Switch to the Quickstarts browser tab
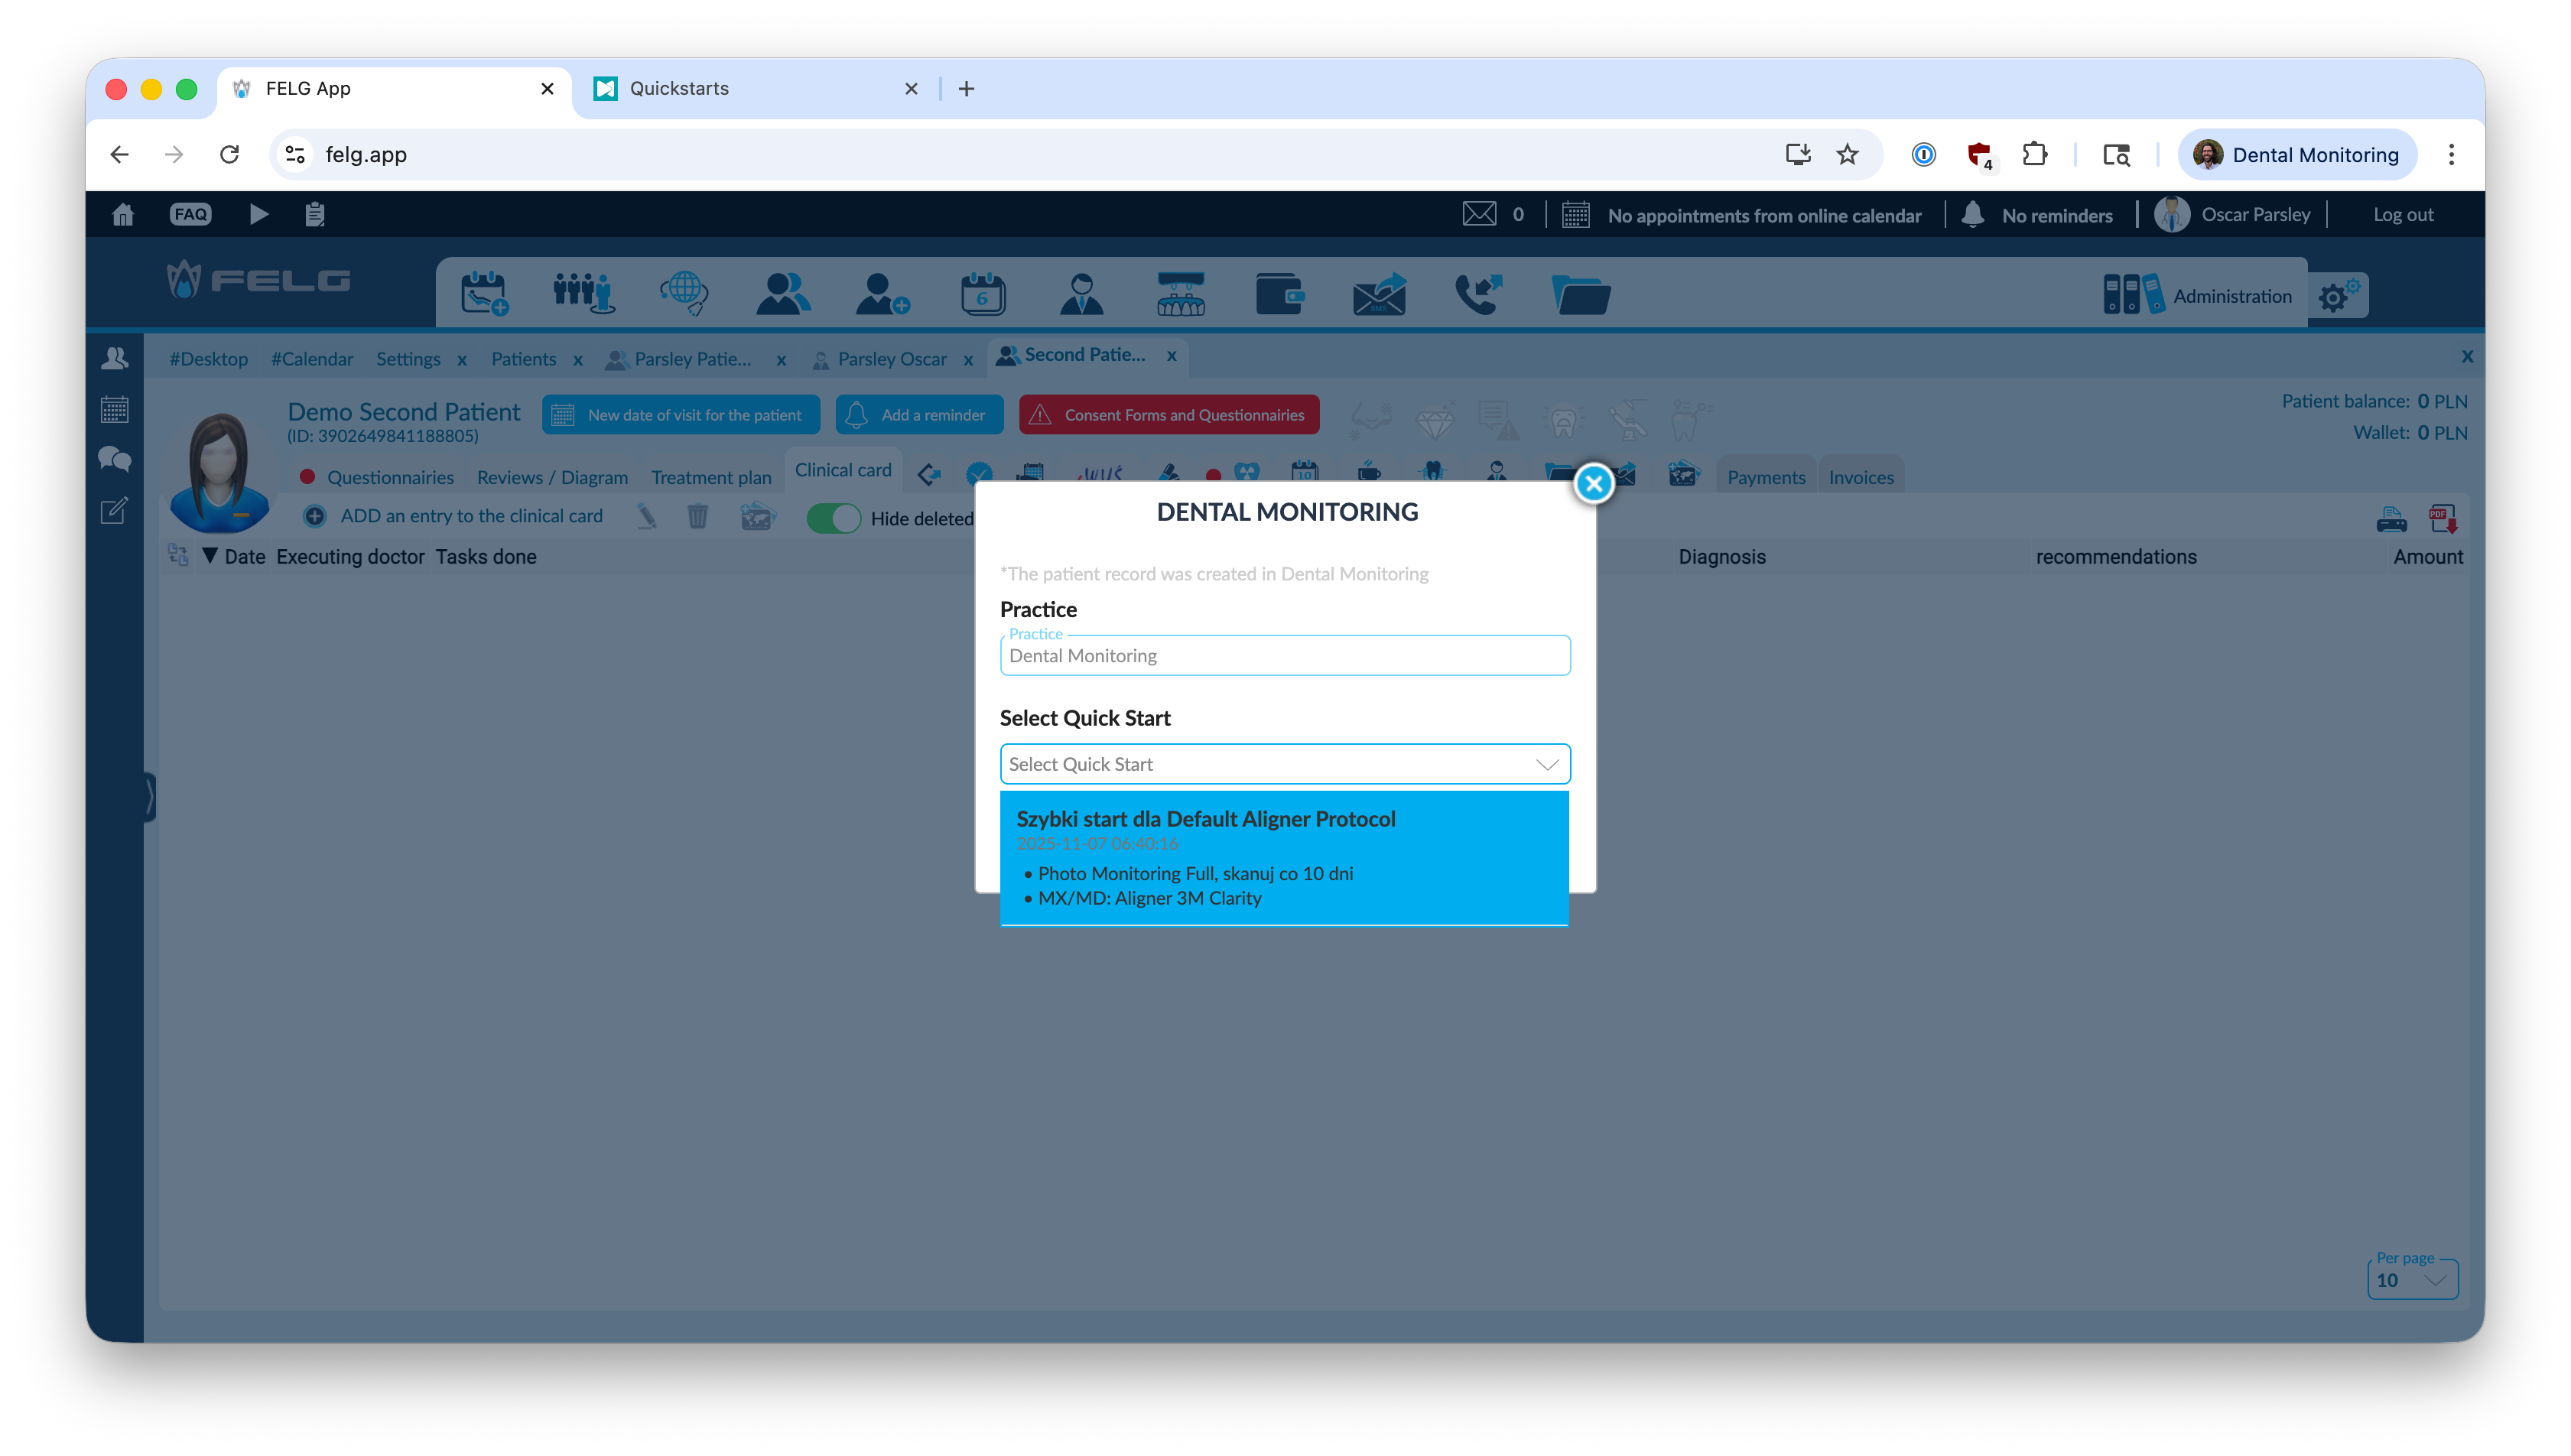2571x1456 pixels. pos(755,88)
